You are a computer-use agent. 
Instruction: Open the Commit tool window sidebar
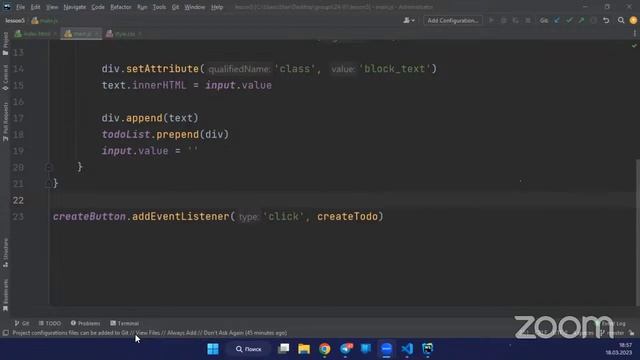pyautogui.click(x=5, y=77)
